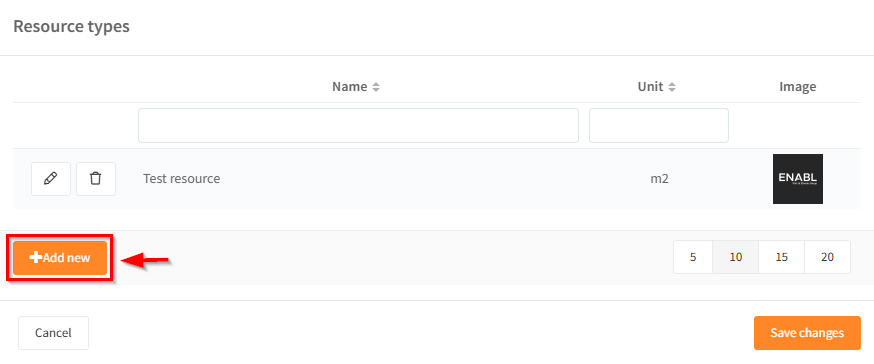The image size is (874, 364).
Task: Add a new resource type
Action: click(x=60, y=258)
